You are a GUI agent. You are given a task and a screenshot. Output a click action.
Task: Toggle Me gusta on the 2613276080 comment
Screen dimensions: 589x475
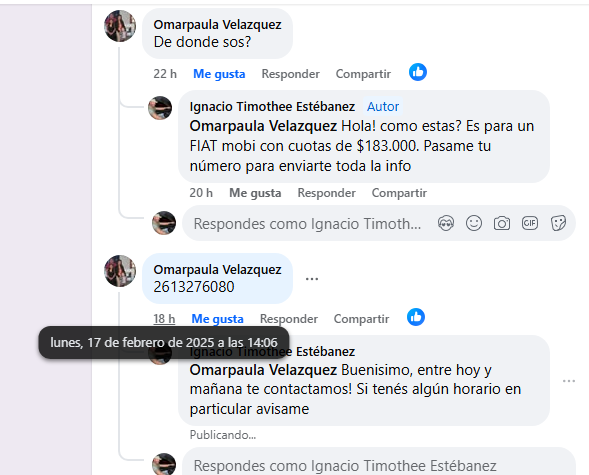coord(217,319)
